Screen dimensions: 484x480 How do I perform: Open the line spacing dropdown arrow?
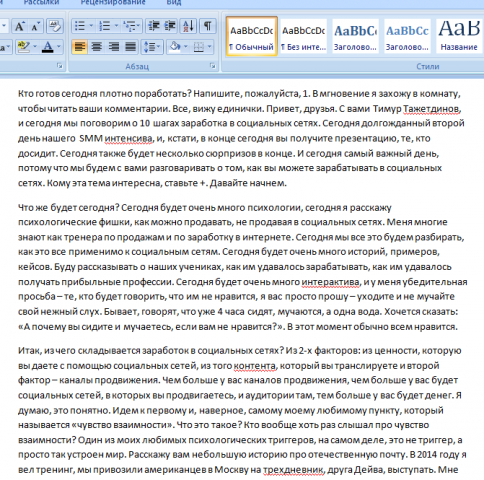point(159,47)
